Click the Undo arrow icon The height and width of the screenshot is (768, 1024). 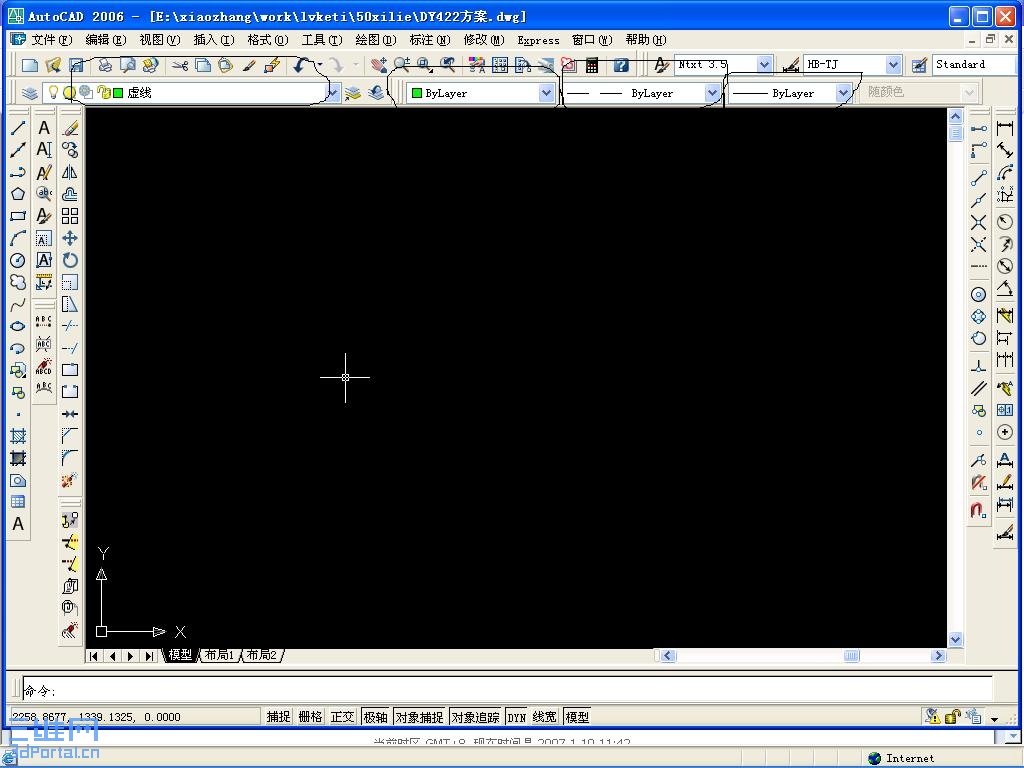pos(300,65)
